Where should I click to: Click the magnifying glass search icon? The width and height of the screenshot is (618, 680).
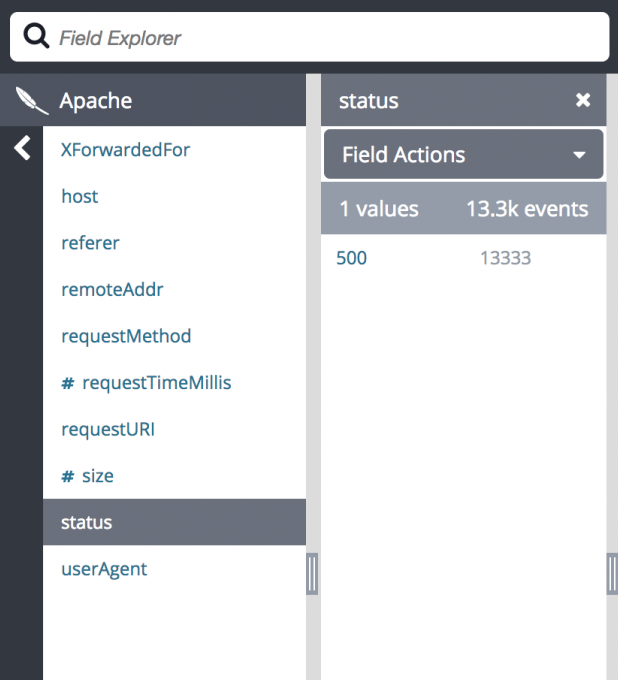pyautogui.click(x=37, y=37)
